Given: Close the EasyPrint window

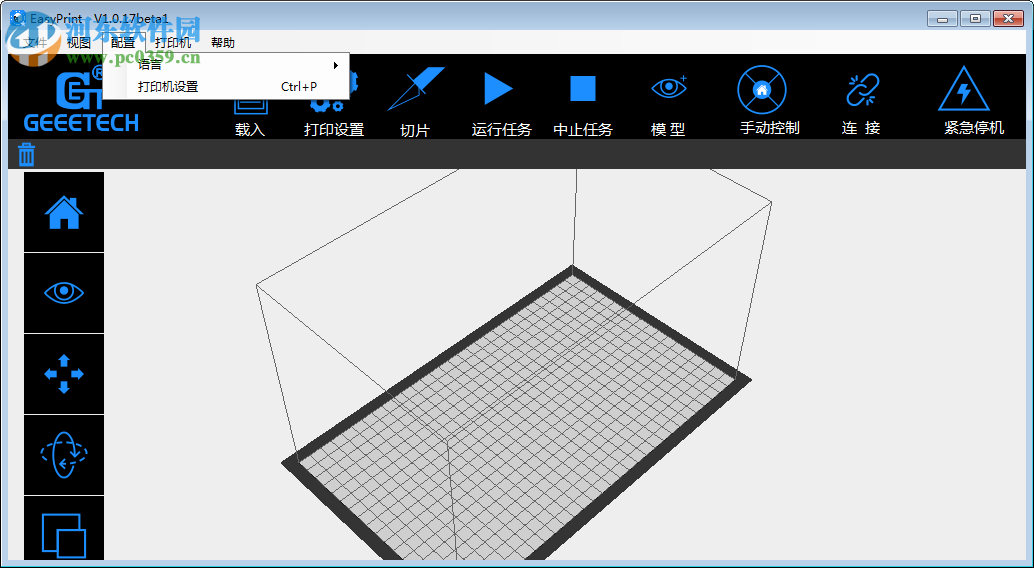Looking at the screenshot, I should tap(1008, 19).
